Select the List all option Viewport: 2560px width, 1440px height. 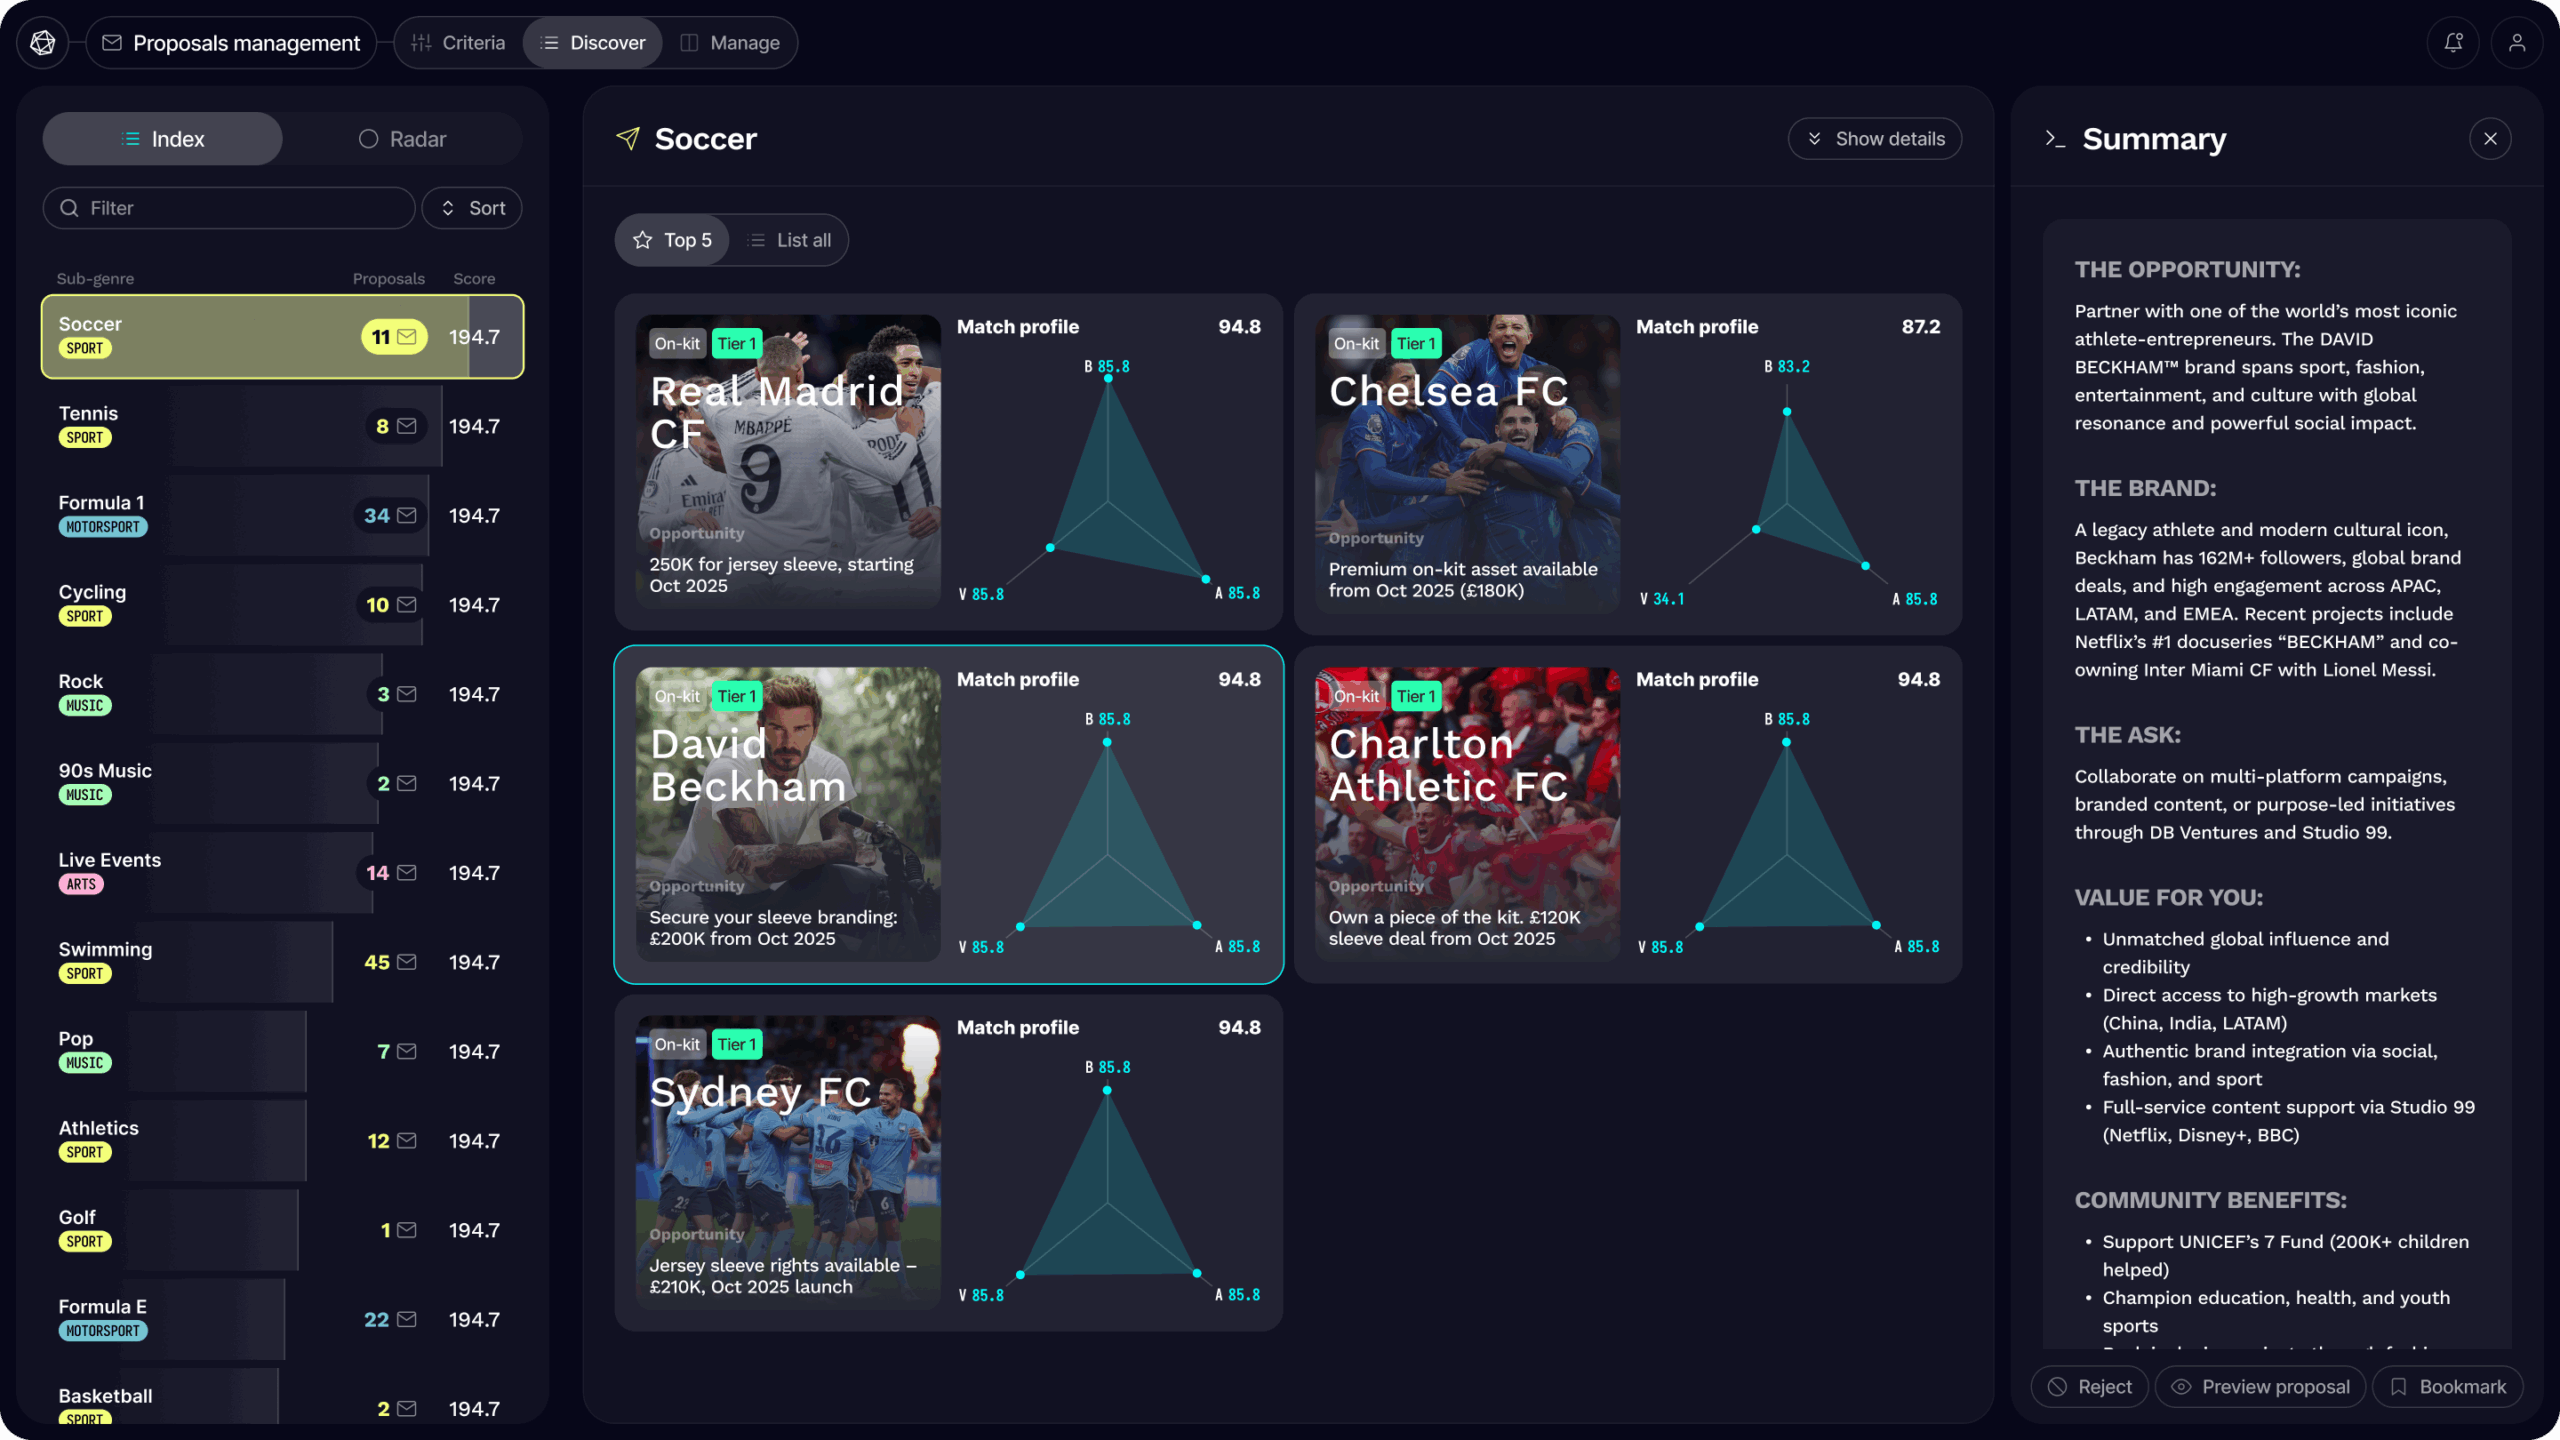point(789,240)
